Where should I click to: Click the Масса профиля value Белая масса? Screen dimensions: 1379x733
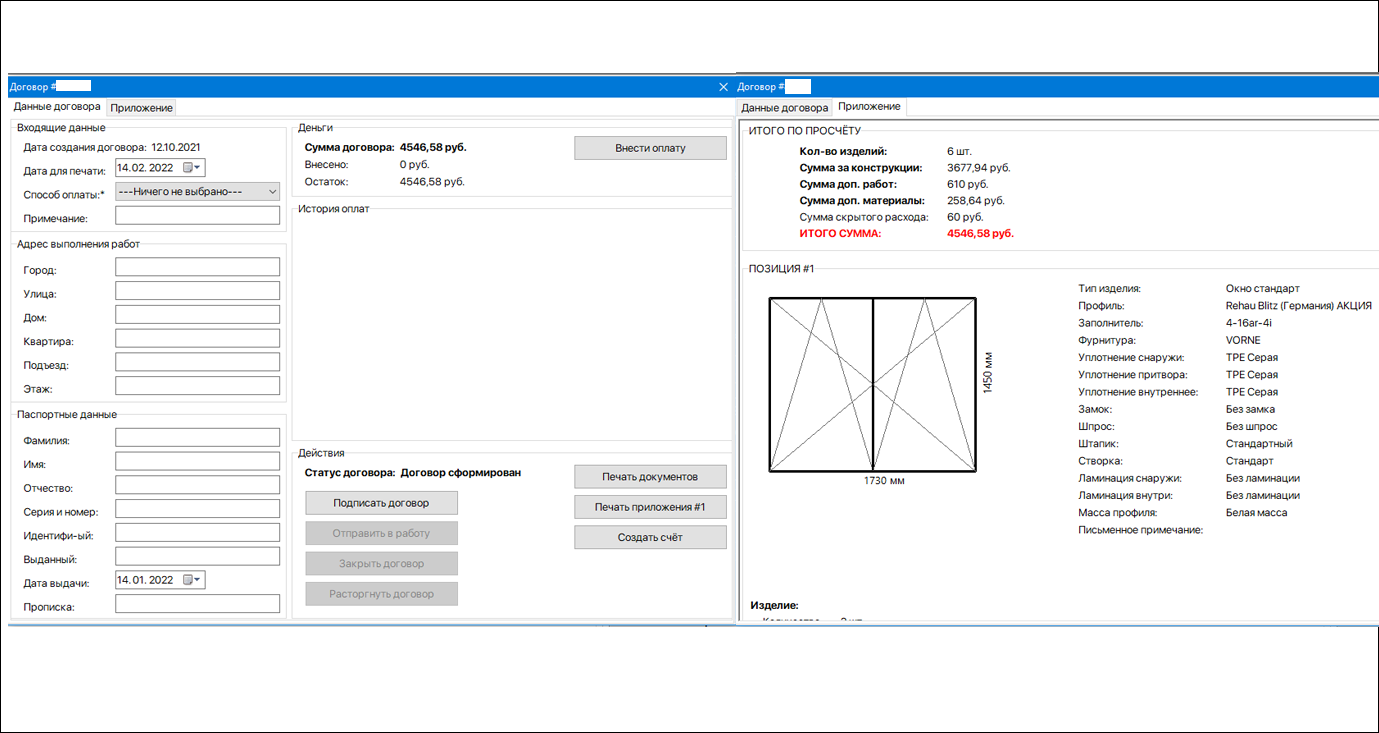(x=1257, y=512)
